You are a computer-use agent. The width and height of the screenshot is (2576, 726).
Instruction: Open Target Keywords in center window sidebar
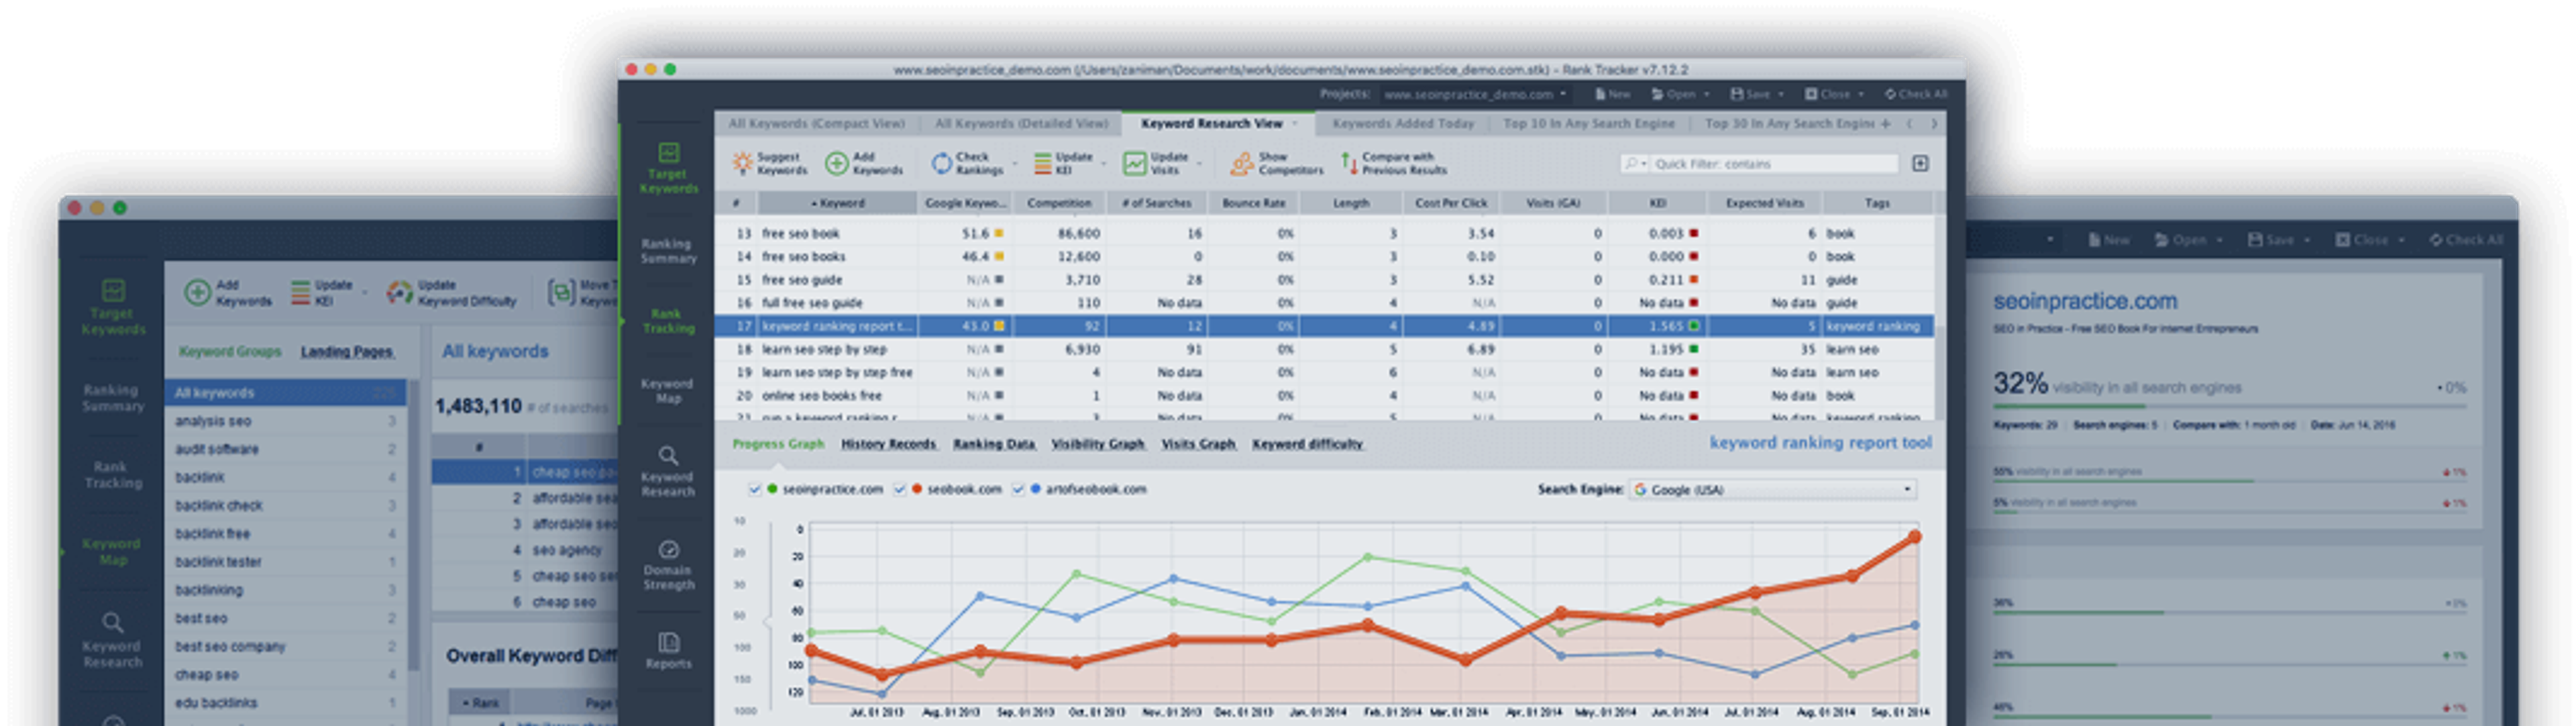coord(669,168)
